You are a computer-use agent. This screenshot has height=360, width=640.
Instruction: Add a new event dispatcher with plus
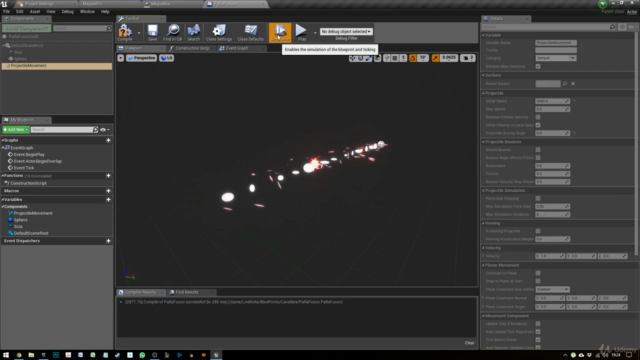108,241
